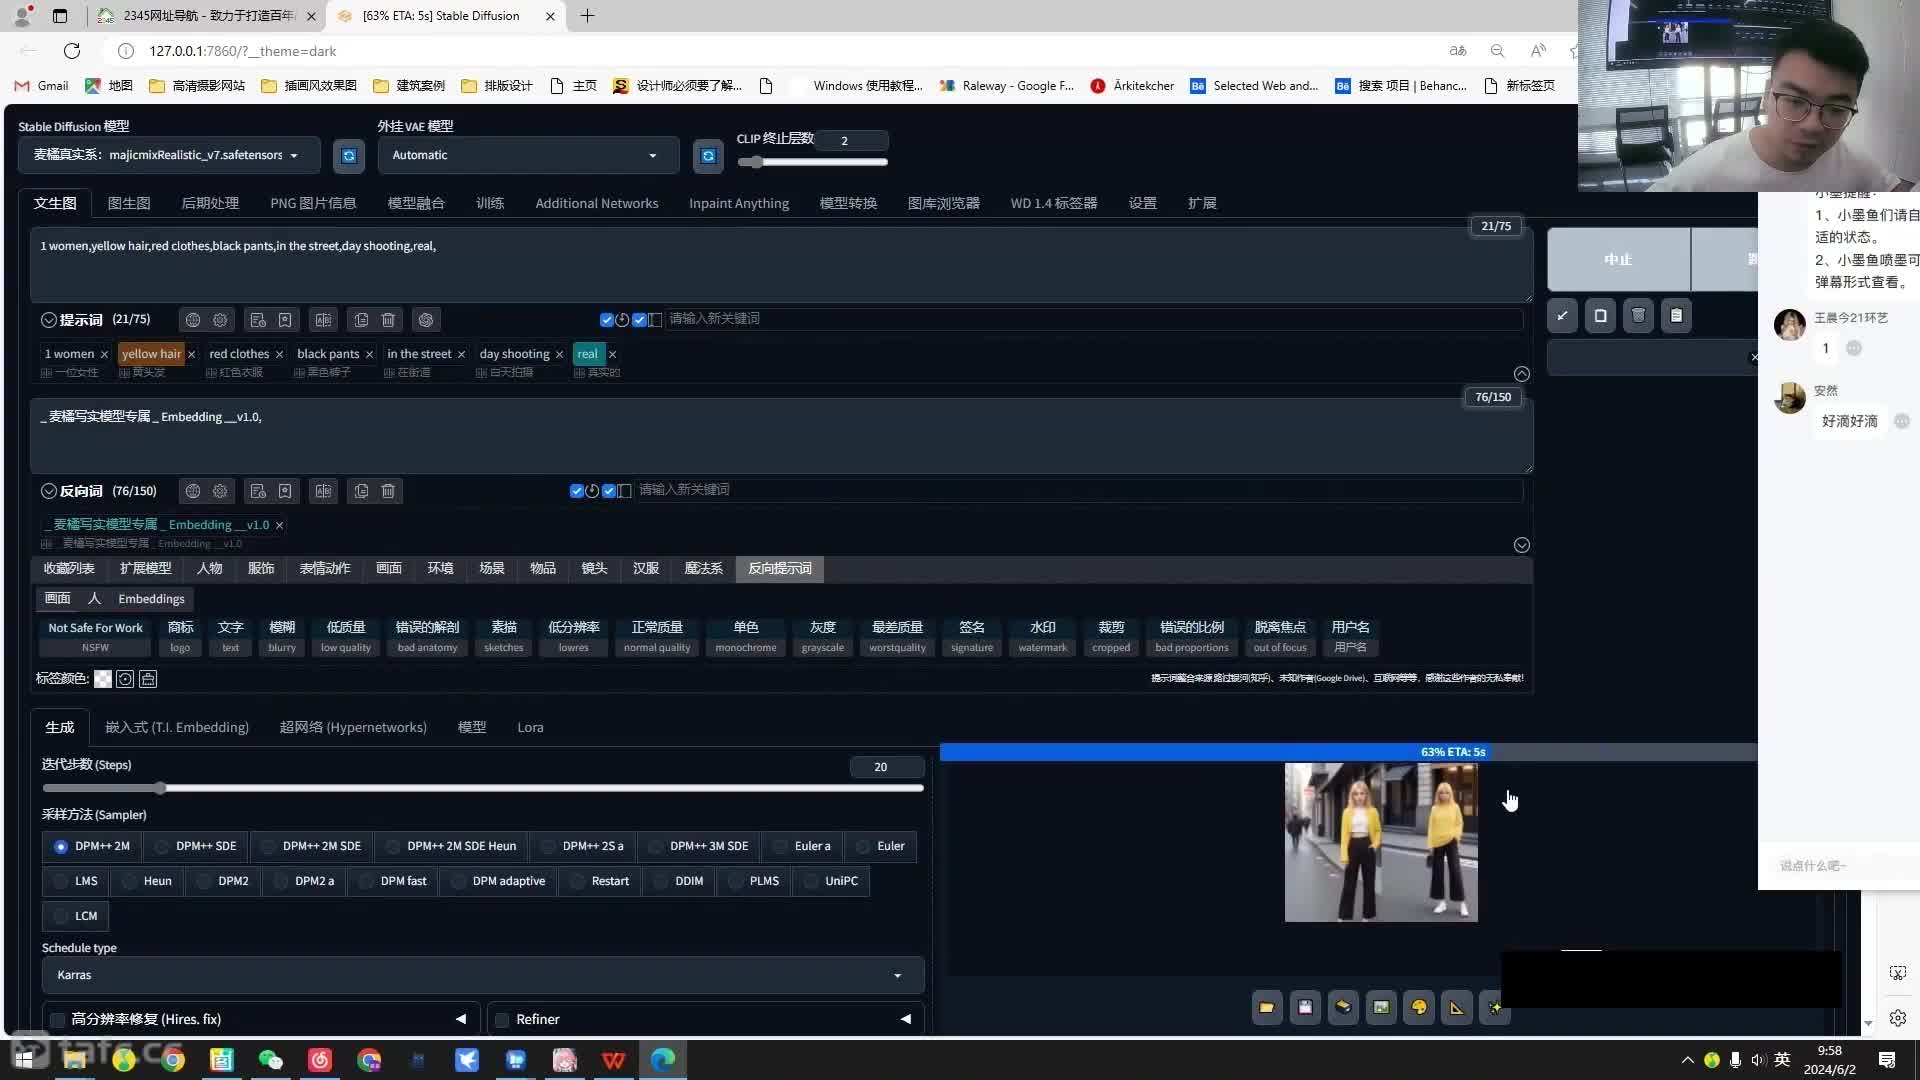Open the external VAE Automatic dropdown

point(528,155)
